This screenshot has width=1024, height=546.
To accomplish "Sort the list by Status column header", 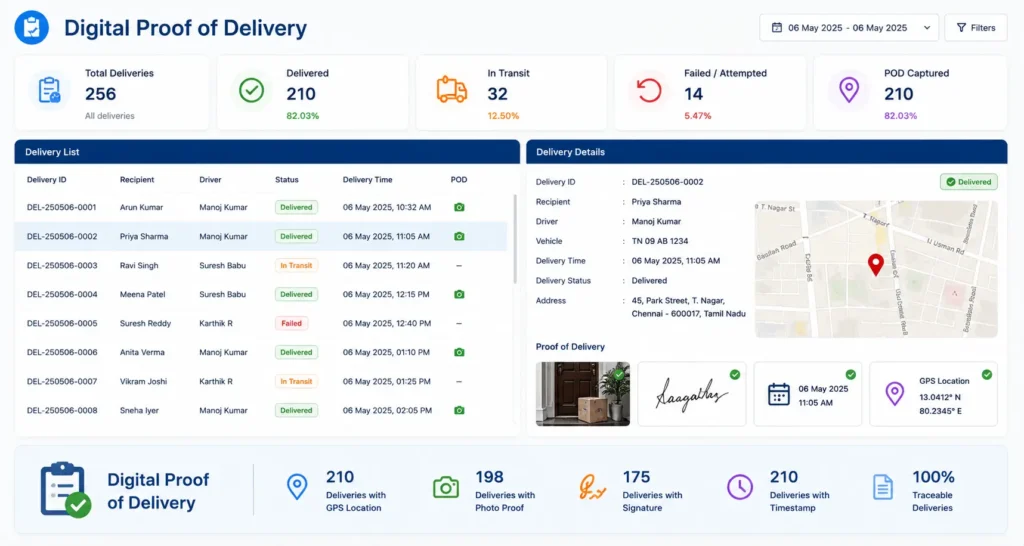I will 287,180.
